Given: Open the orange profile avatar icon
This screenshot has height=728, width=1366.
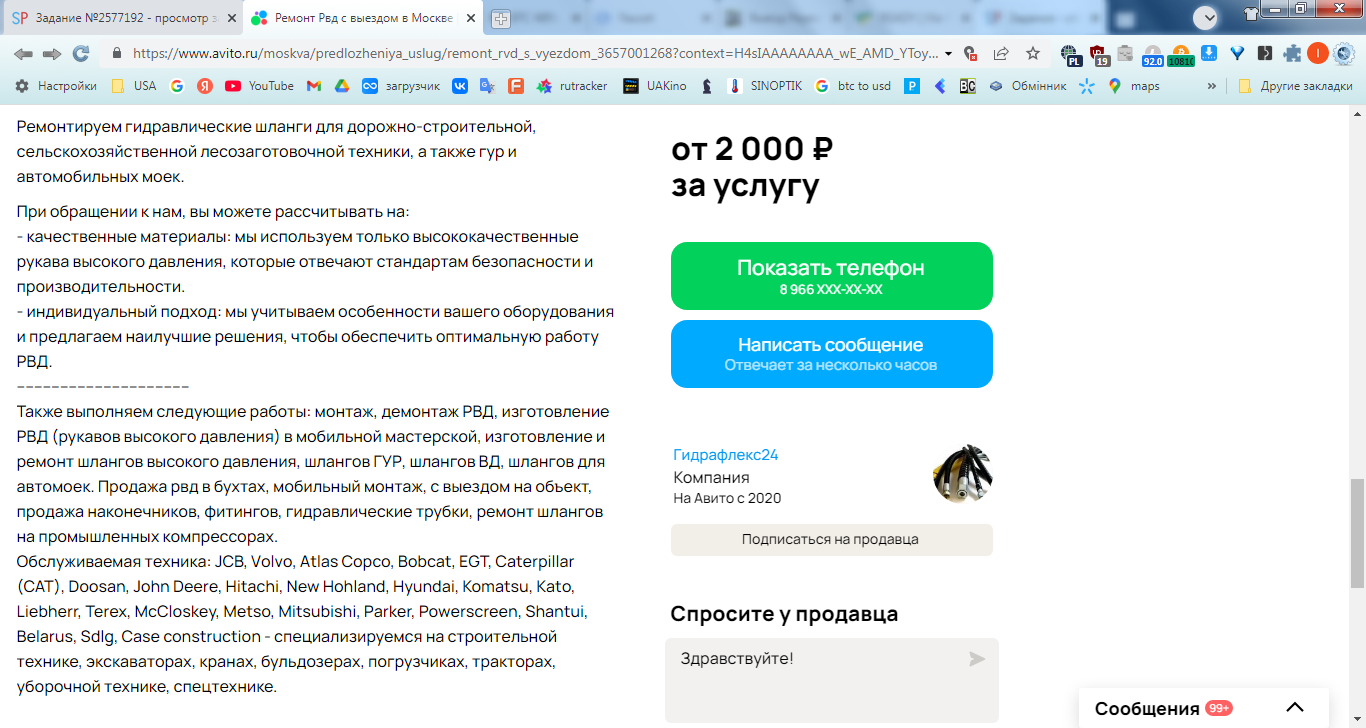Looking at the screenshot, I should [x=1318, y=54].
